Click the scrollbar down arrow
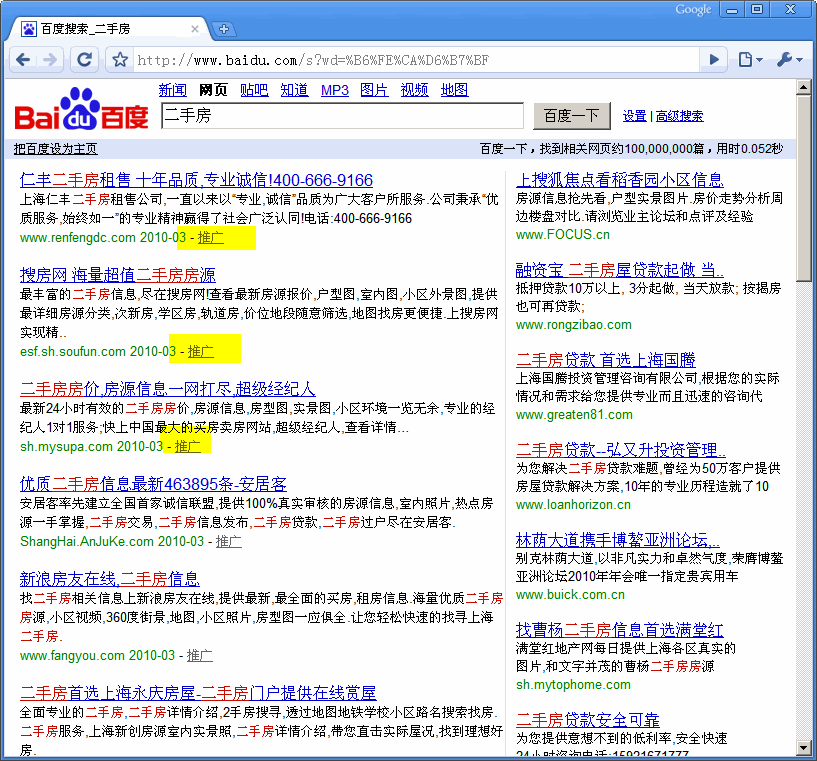The image size is (817, 761). 803,748
